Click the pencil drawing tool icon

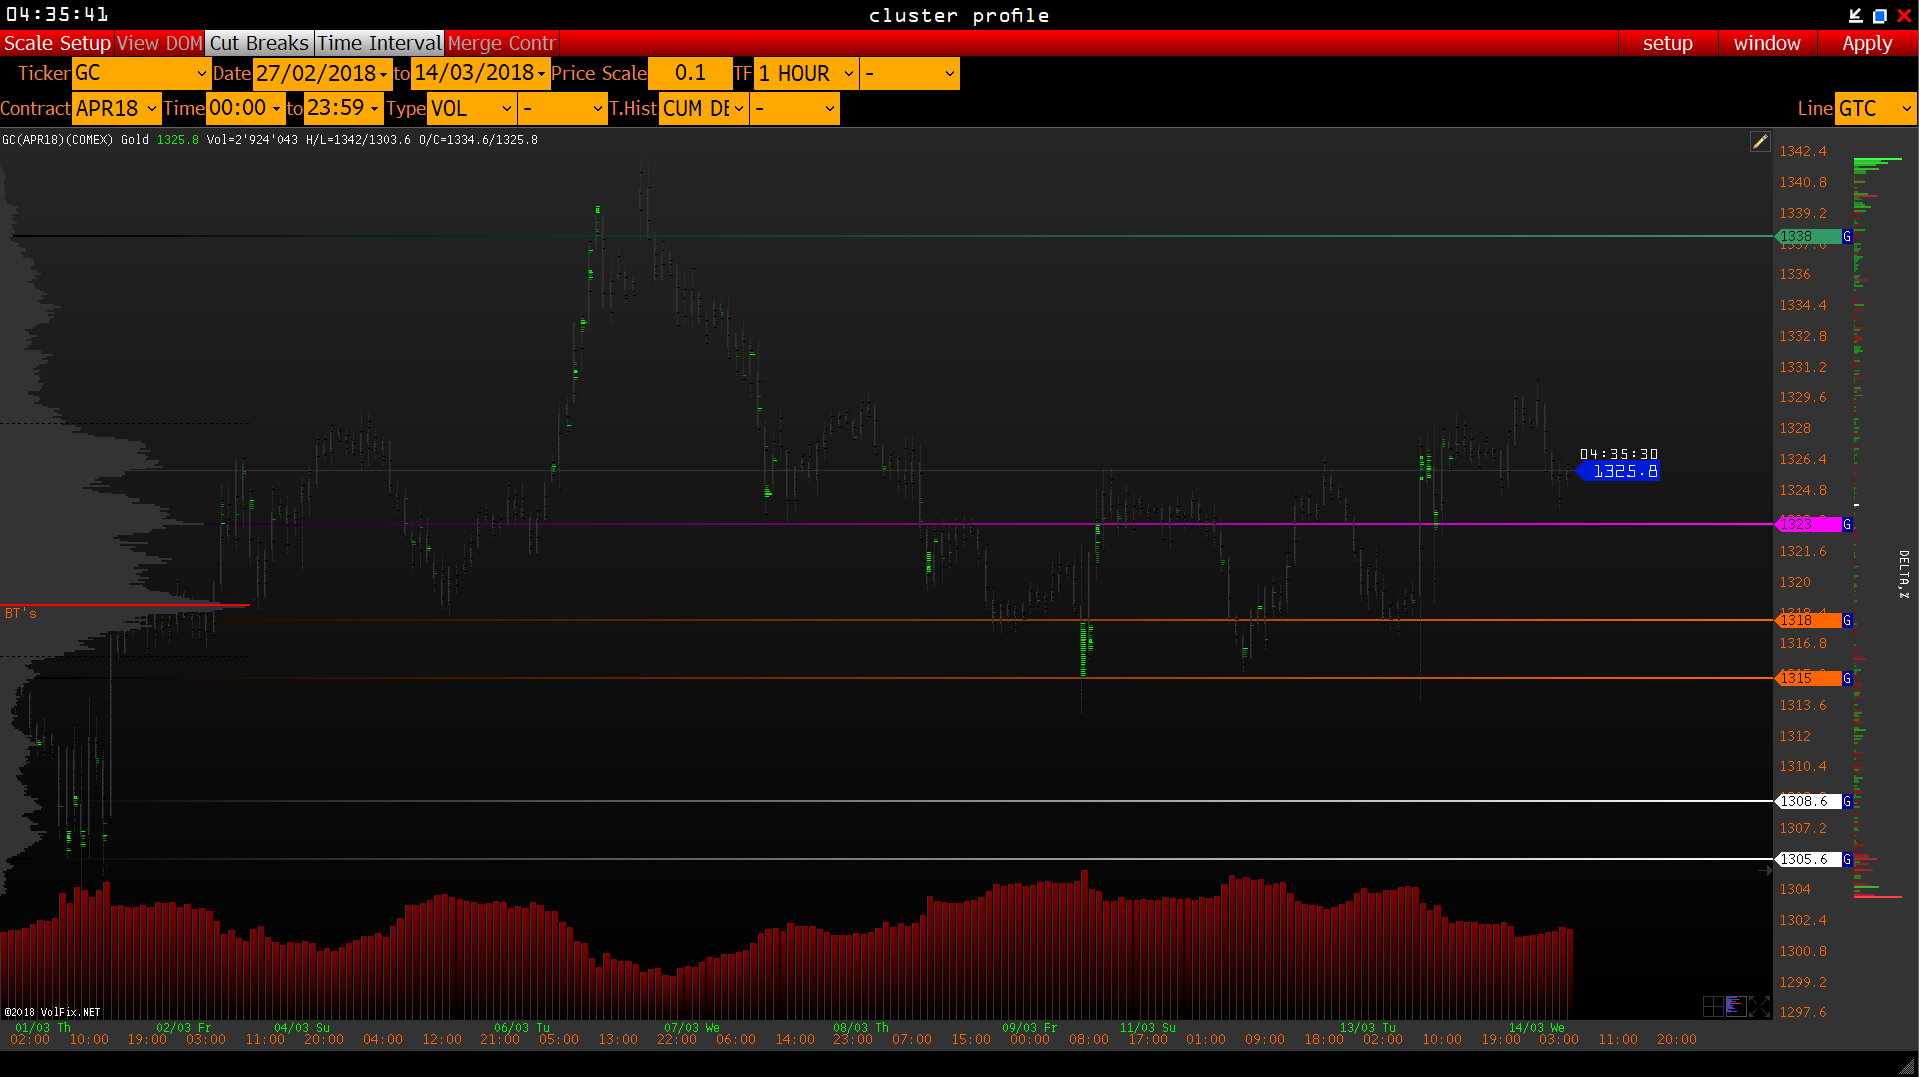[x=1760, y=142]
